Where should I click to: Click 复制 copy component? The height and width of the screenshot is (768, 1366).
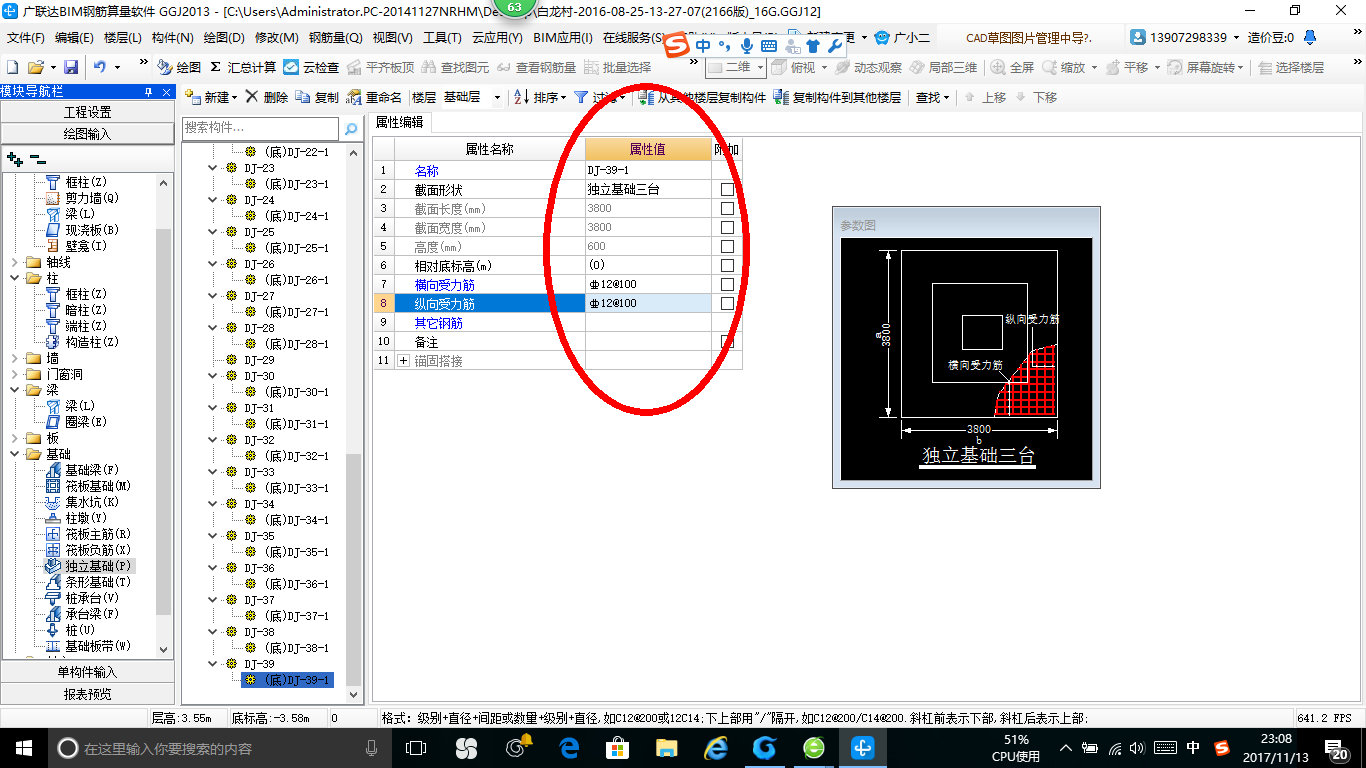pos(318,97)
